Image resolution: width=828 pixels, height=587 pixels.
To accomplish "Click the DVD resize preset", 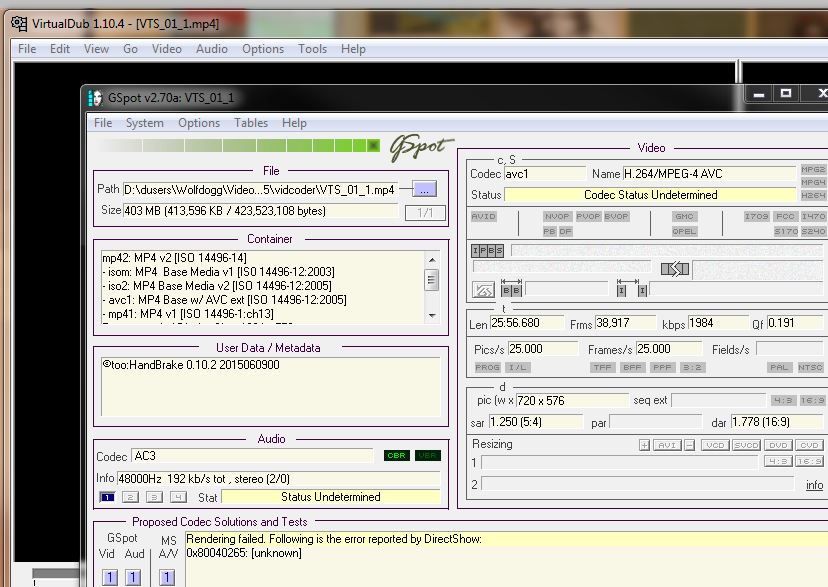I will click(x=778, y=445).
